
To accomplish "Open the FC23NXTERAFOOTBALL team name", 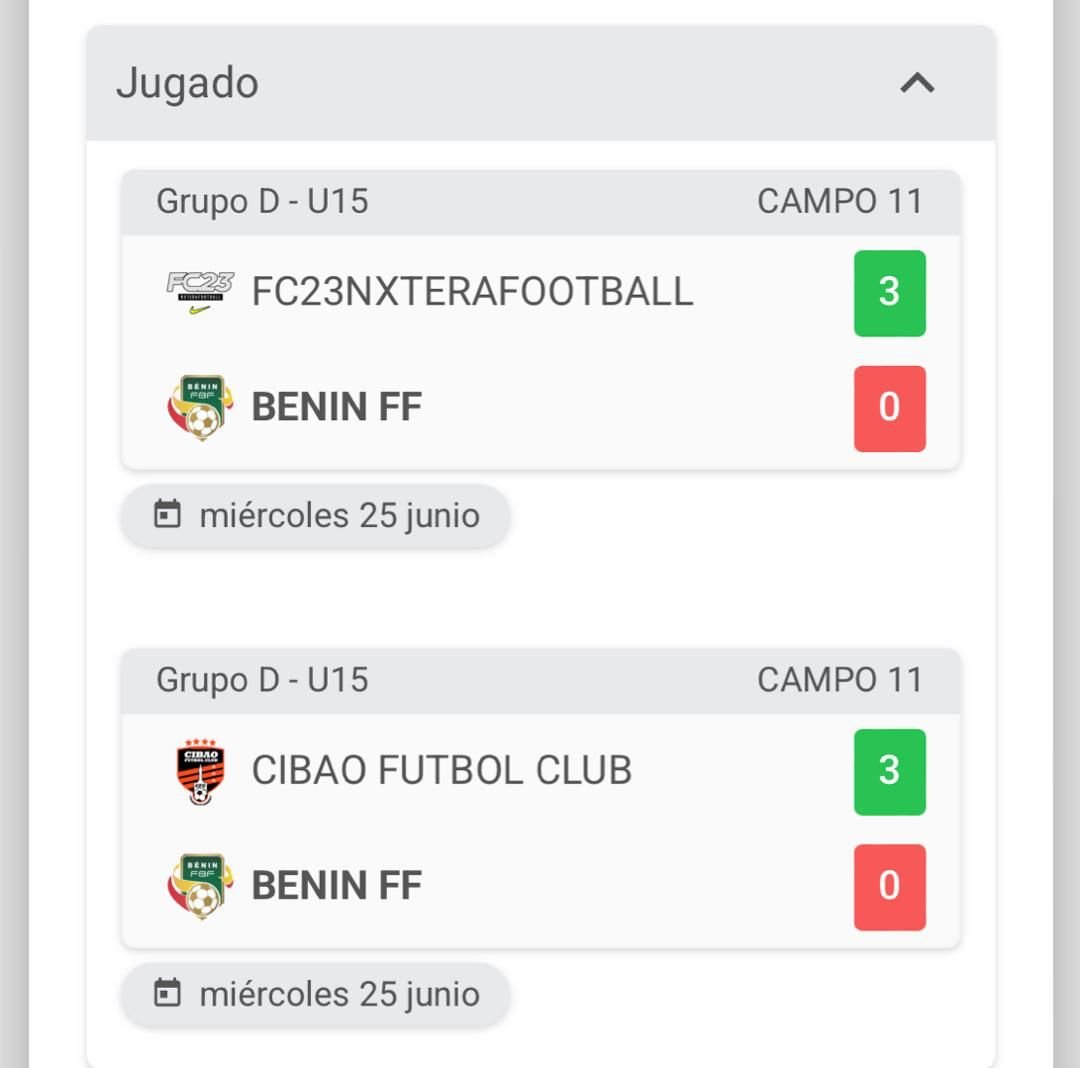I will point(472,292).
